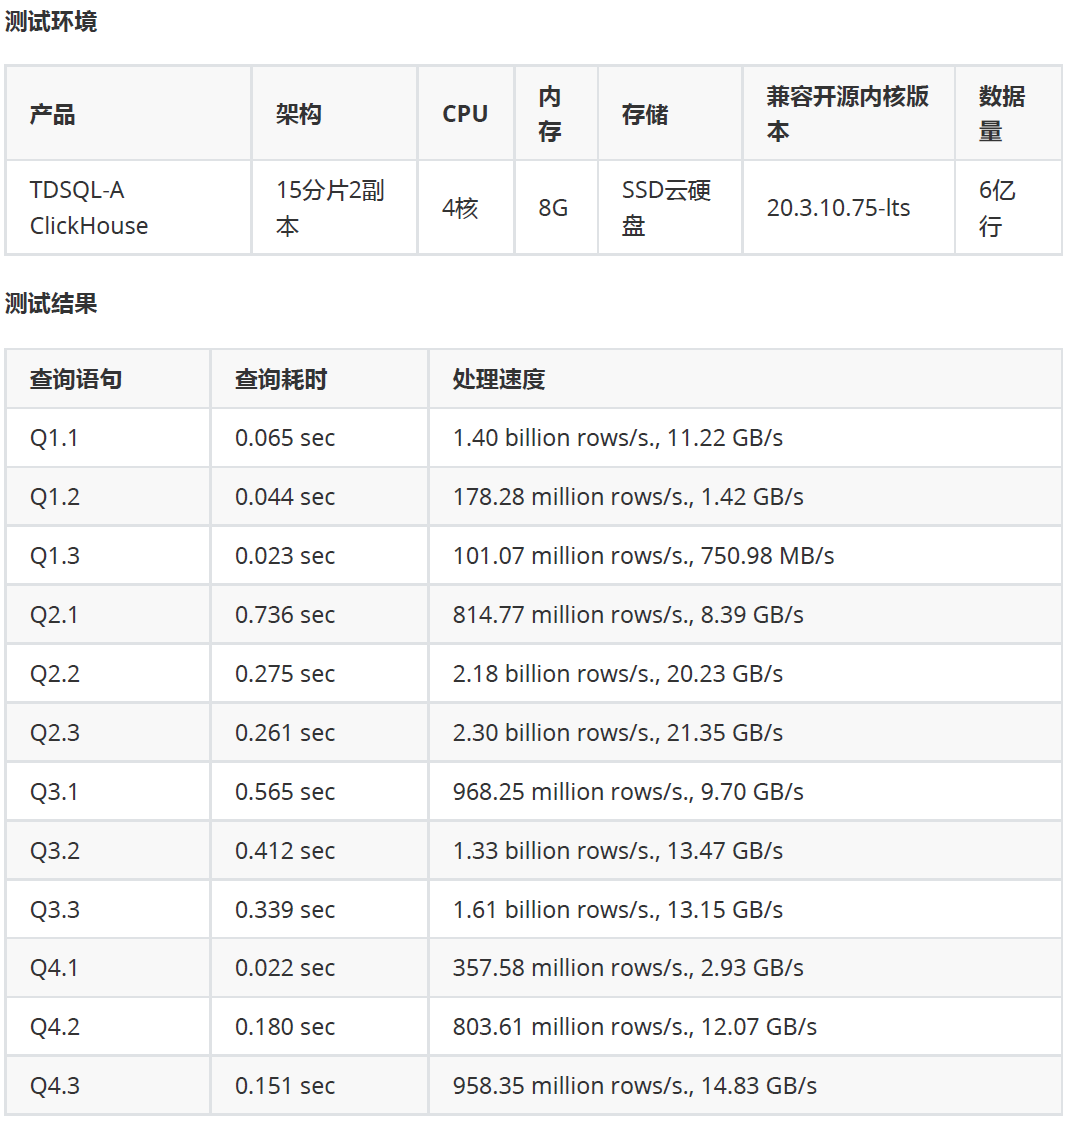Click the 6亿行 data volume cell
This screenshot has width=1074, height=1126.
tap(1009, 208)
